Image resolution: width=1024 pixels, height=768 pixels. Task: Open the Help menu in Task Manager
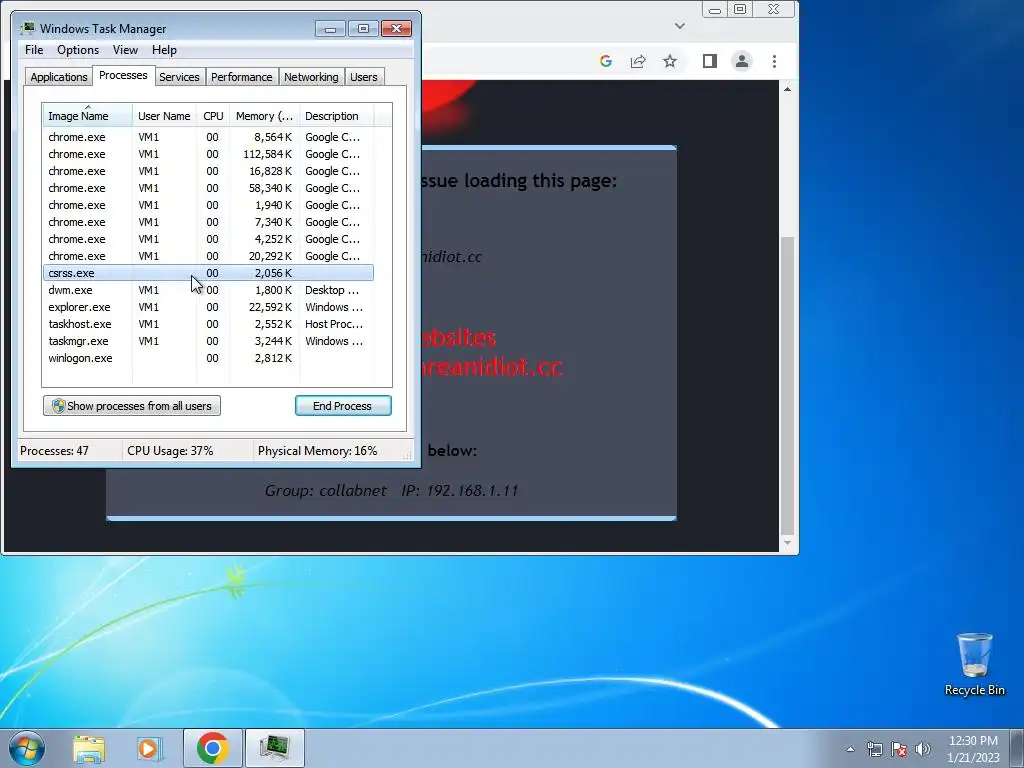click(x=164, y=50)
